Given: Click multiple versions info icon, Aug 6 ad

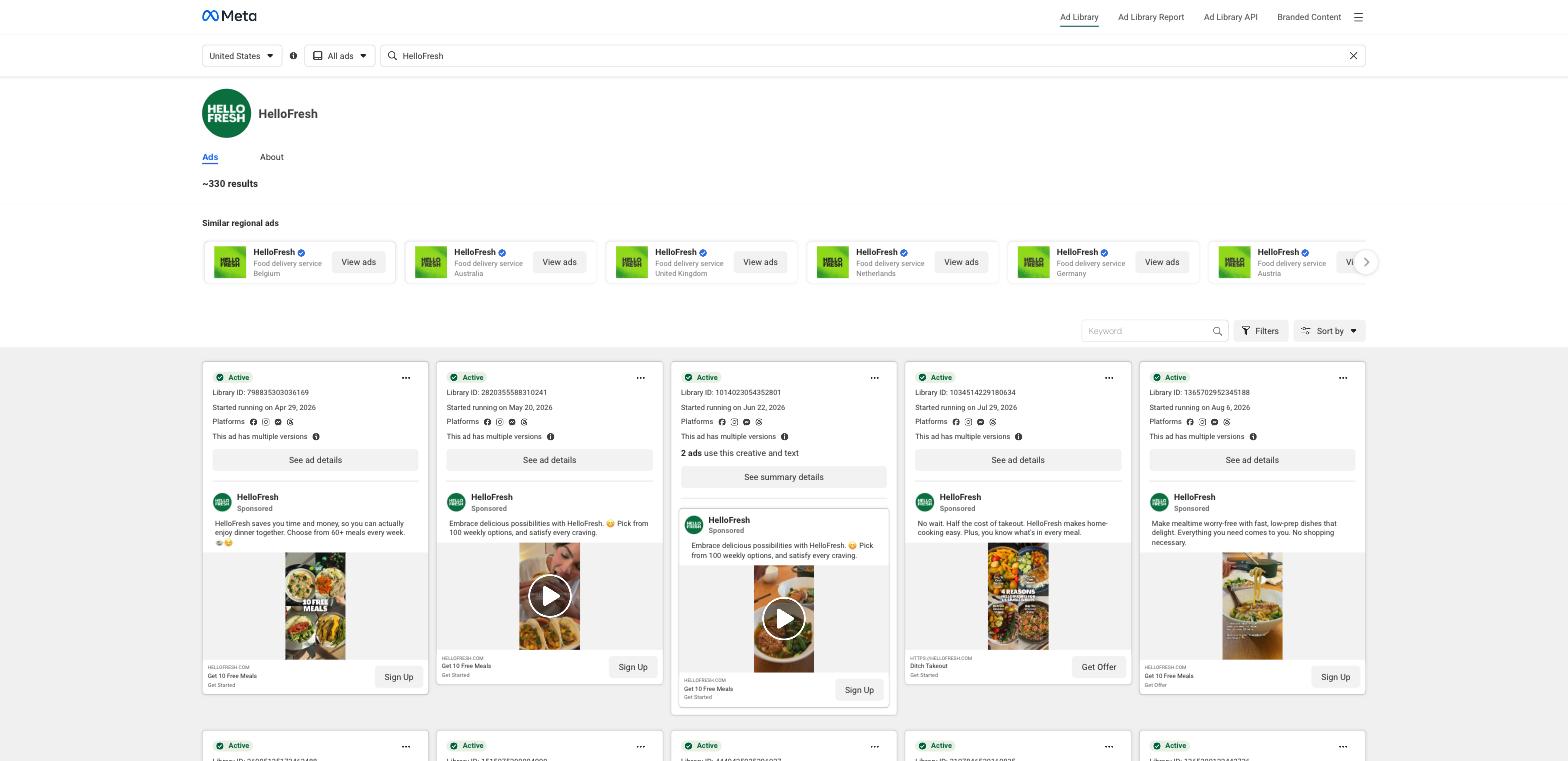Looking at the screenshot, I should [1252, 437].
